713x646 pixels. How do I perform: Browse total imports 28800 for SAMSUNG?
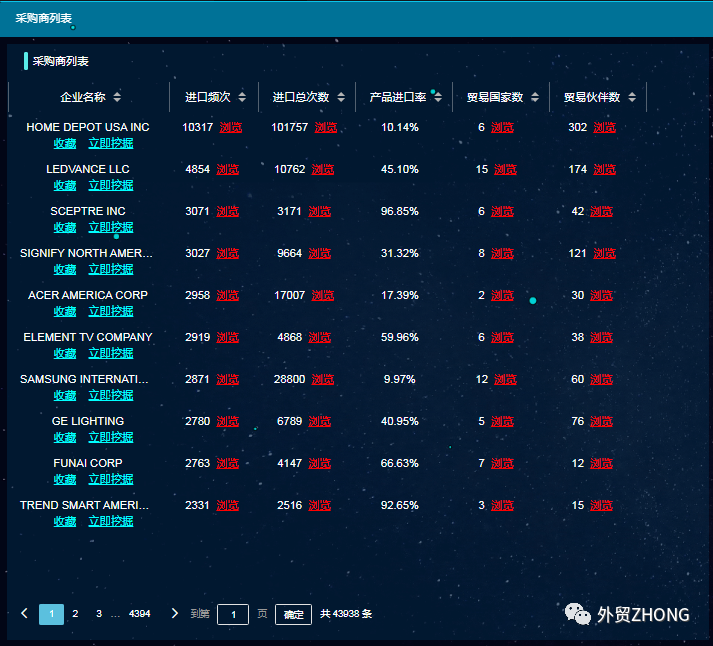[323, 379]
